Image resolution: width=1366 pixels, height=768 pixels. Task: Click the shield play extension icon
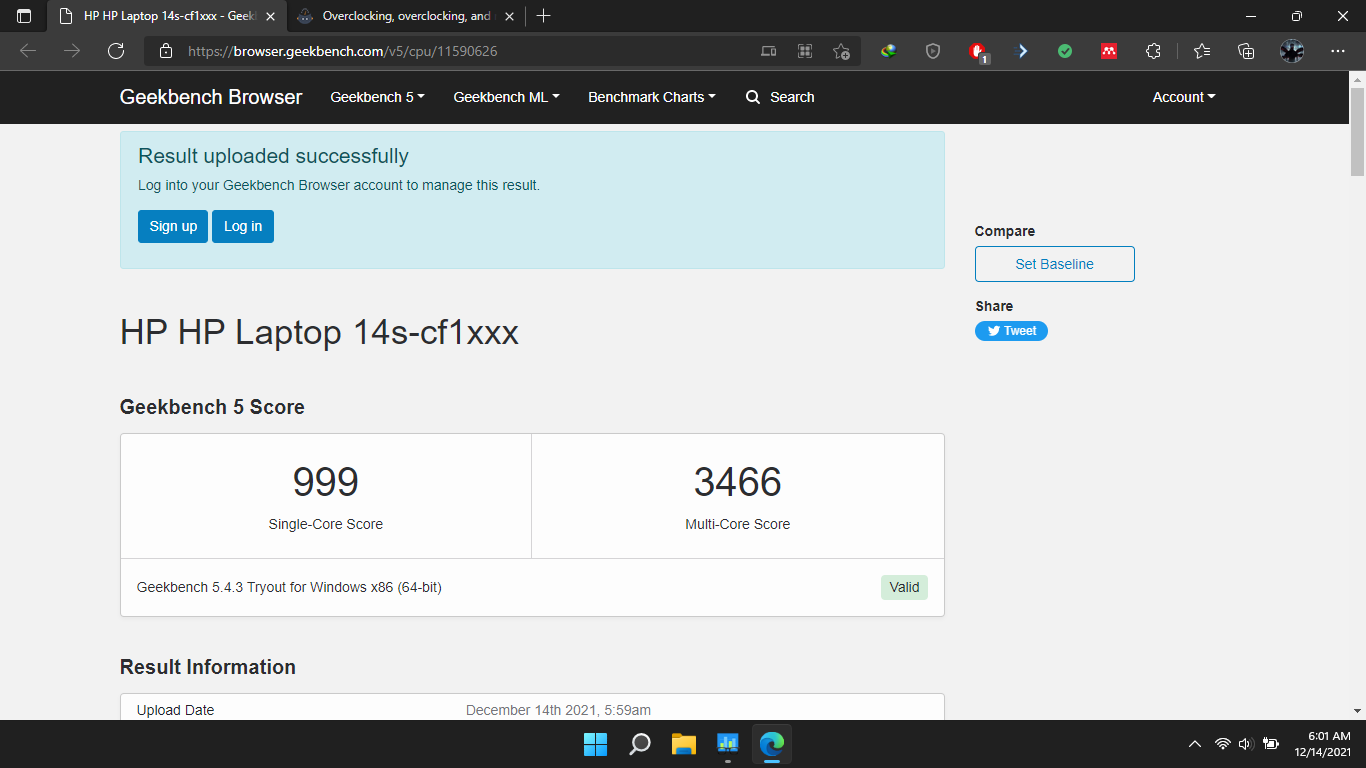933,51
